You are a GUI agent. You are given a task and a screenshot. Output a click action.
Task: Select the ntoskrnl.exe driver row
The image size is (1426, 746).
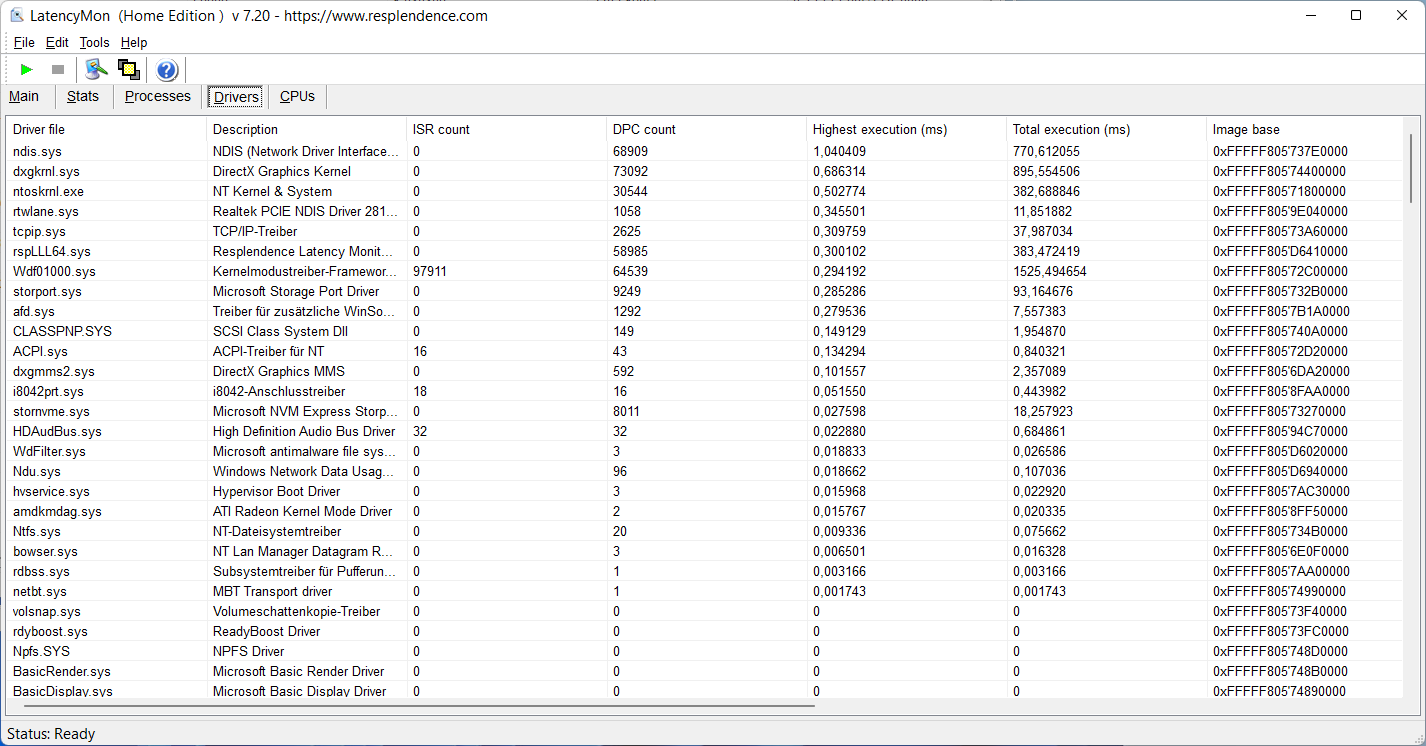pyautogui.click(x=705, y=191)
